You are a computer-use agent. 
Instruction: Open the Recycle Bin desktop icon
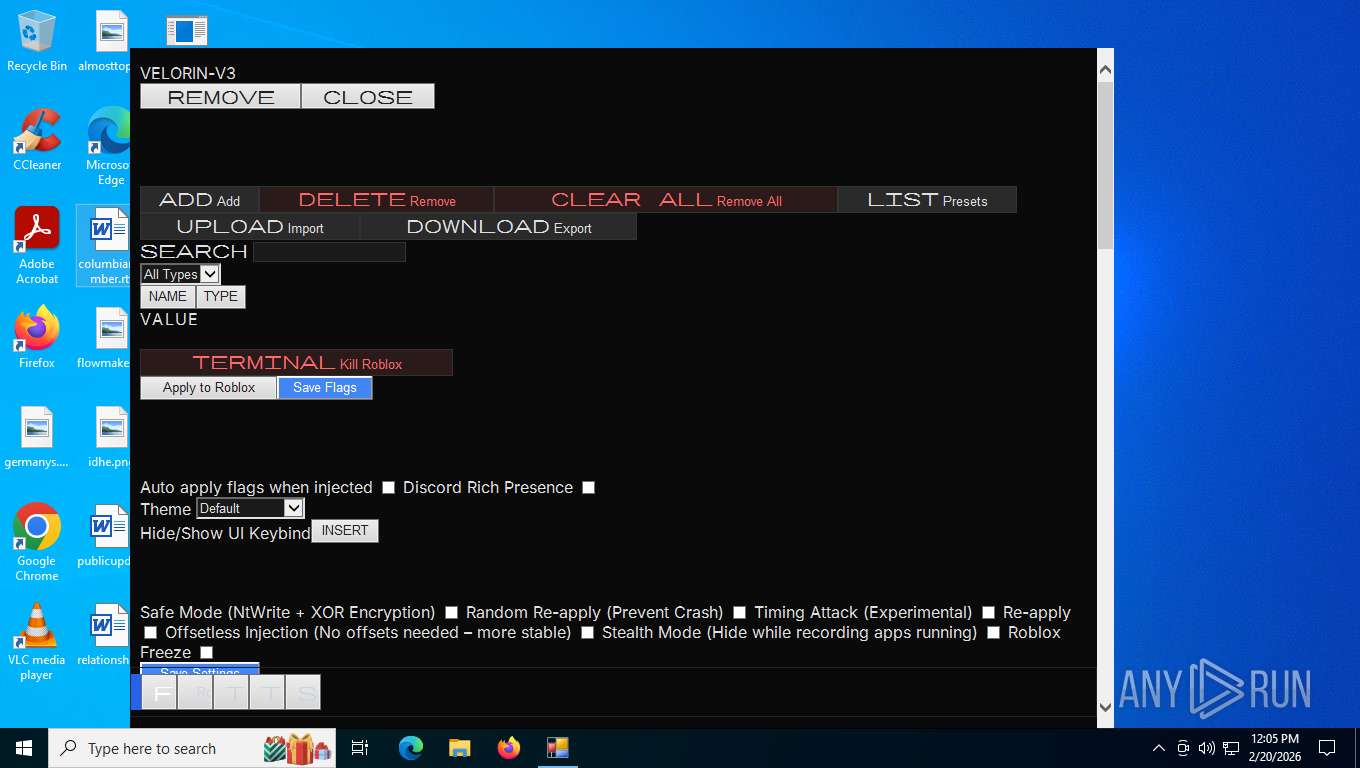tap(37, 41)
